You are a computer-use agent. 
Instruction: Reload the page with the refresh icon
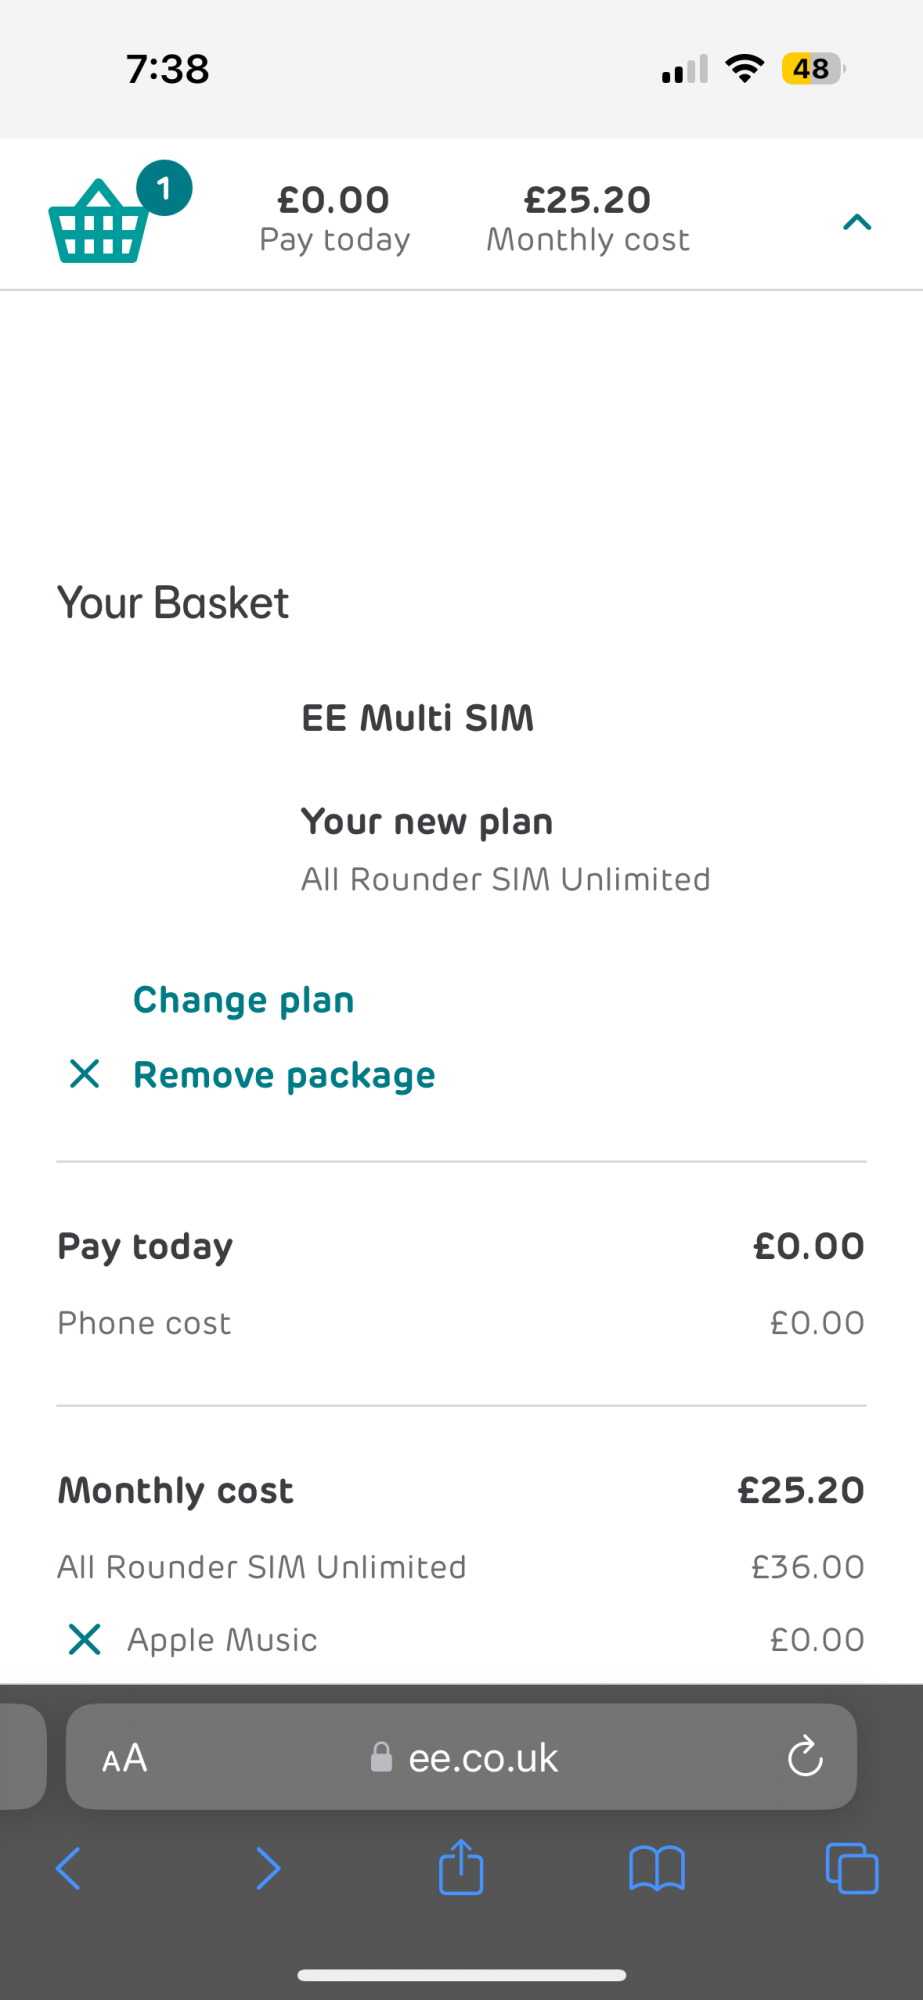pos(804,1757)
